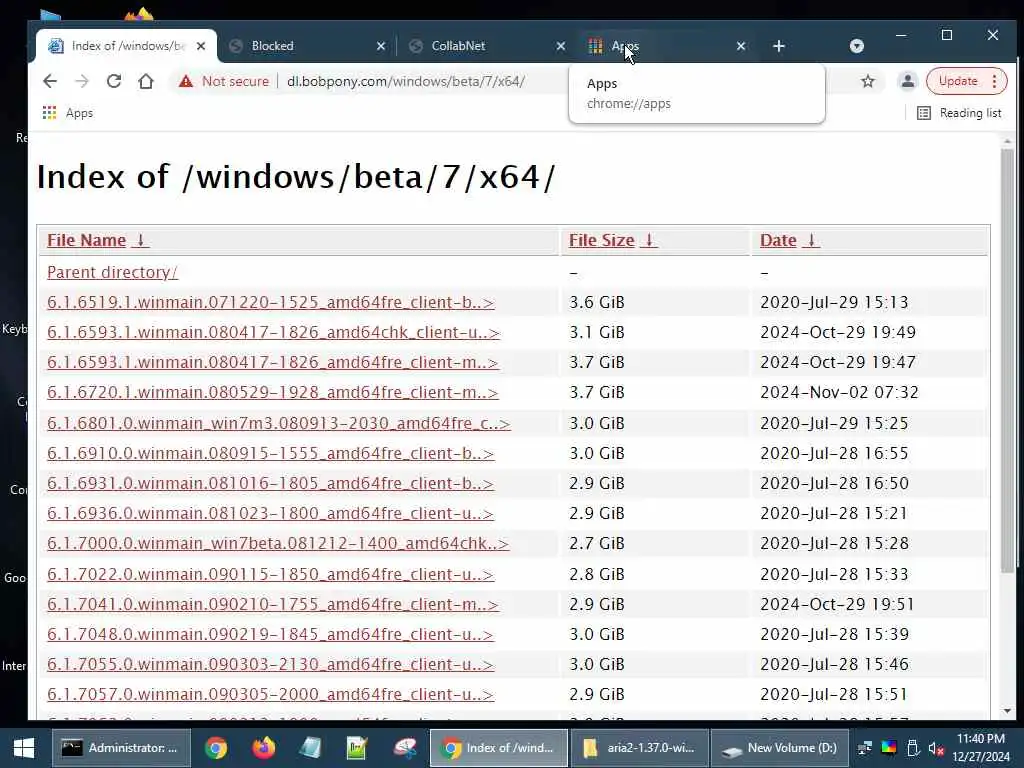Screen dimensions: 1024x768
Task: Open 6.1.6593.1 amd64fre_client-m link
Action: point(272,362)
